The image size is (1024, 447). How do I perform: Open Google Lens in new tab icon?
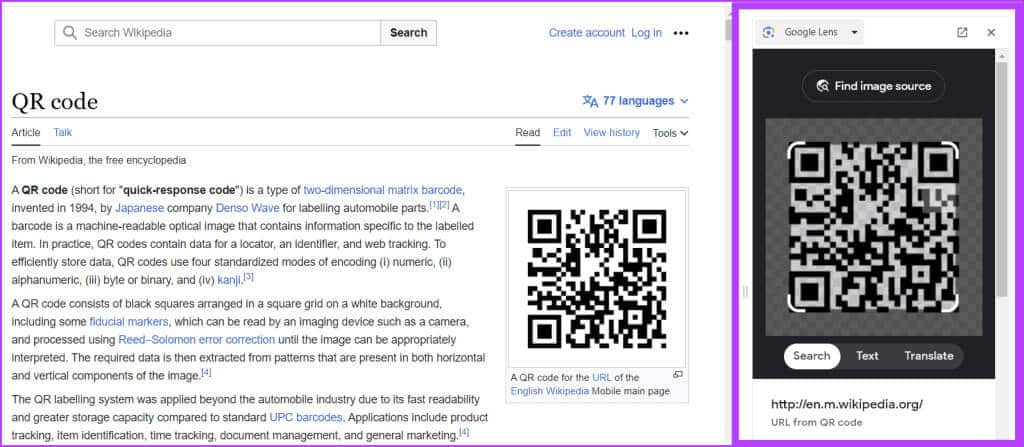962,33
